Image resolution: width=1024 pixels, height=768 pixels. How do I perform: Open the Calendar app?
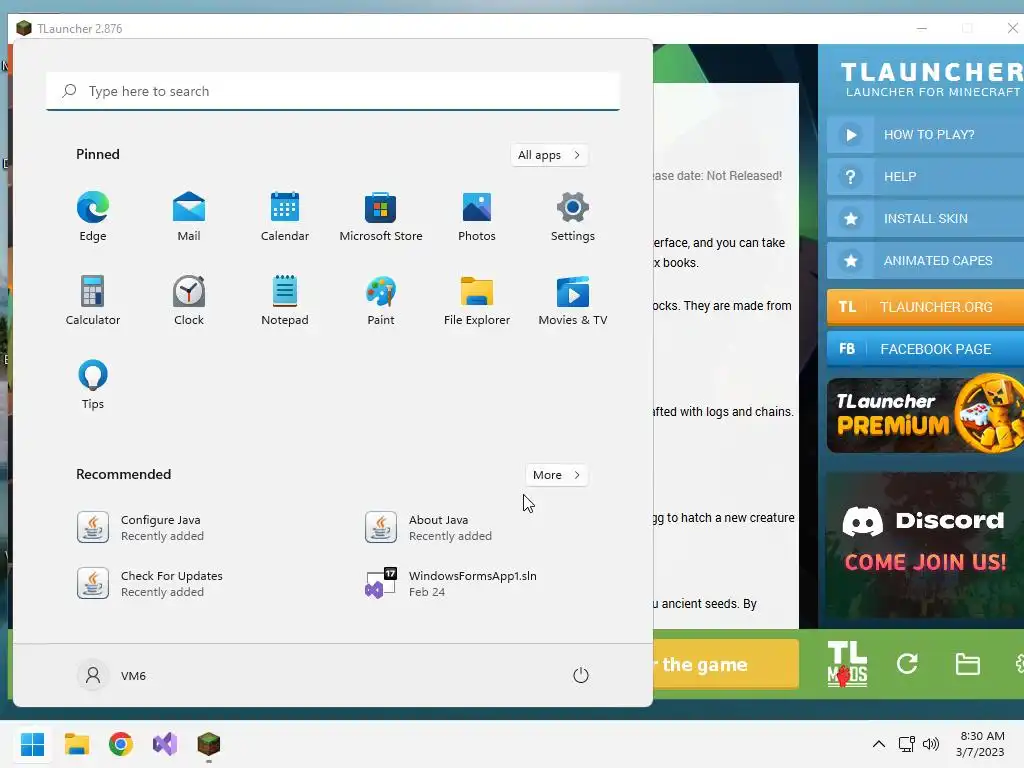(x=285, y=217)
